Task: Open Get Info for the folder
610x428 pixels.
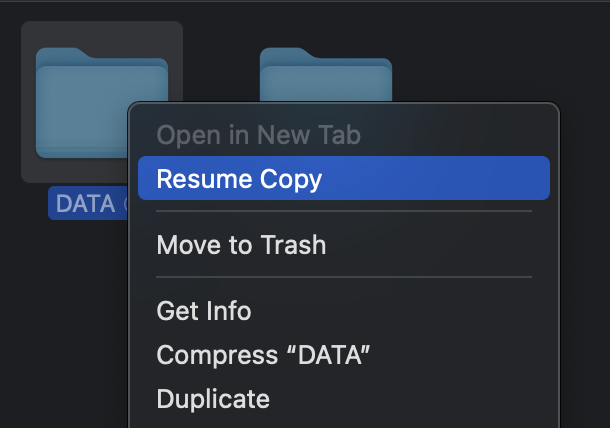Action: click(204, 311)
